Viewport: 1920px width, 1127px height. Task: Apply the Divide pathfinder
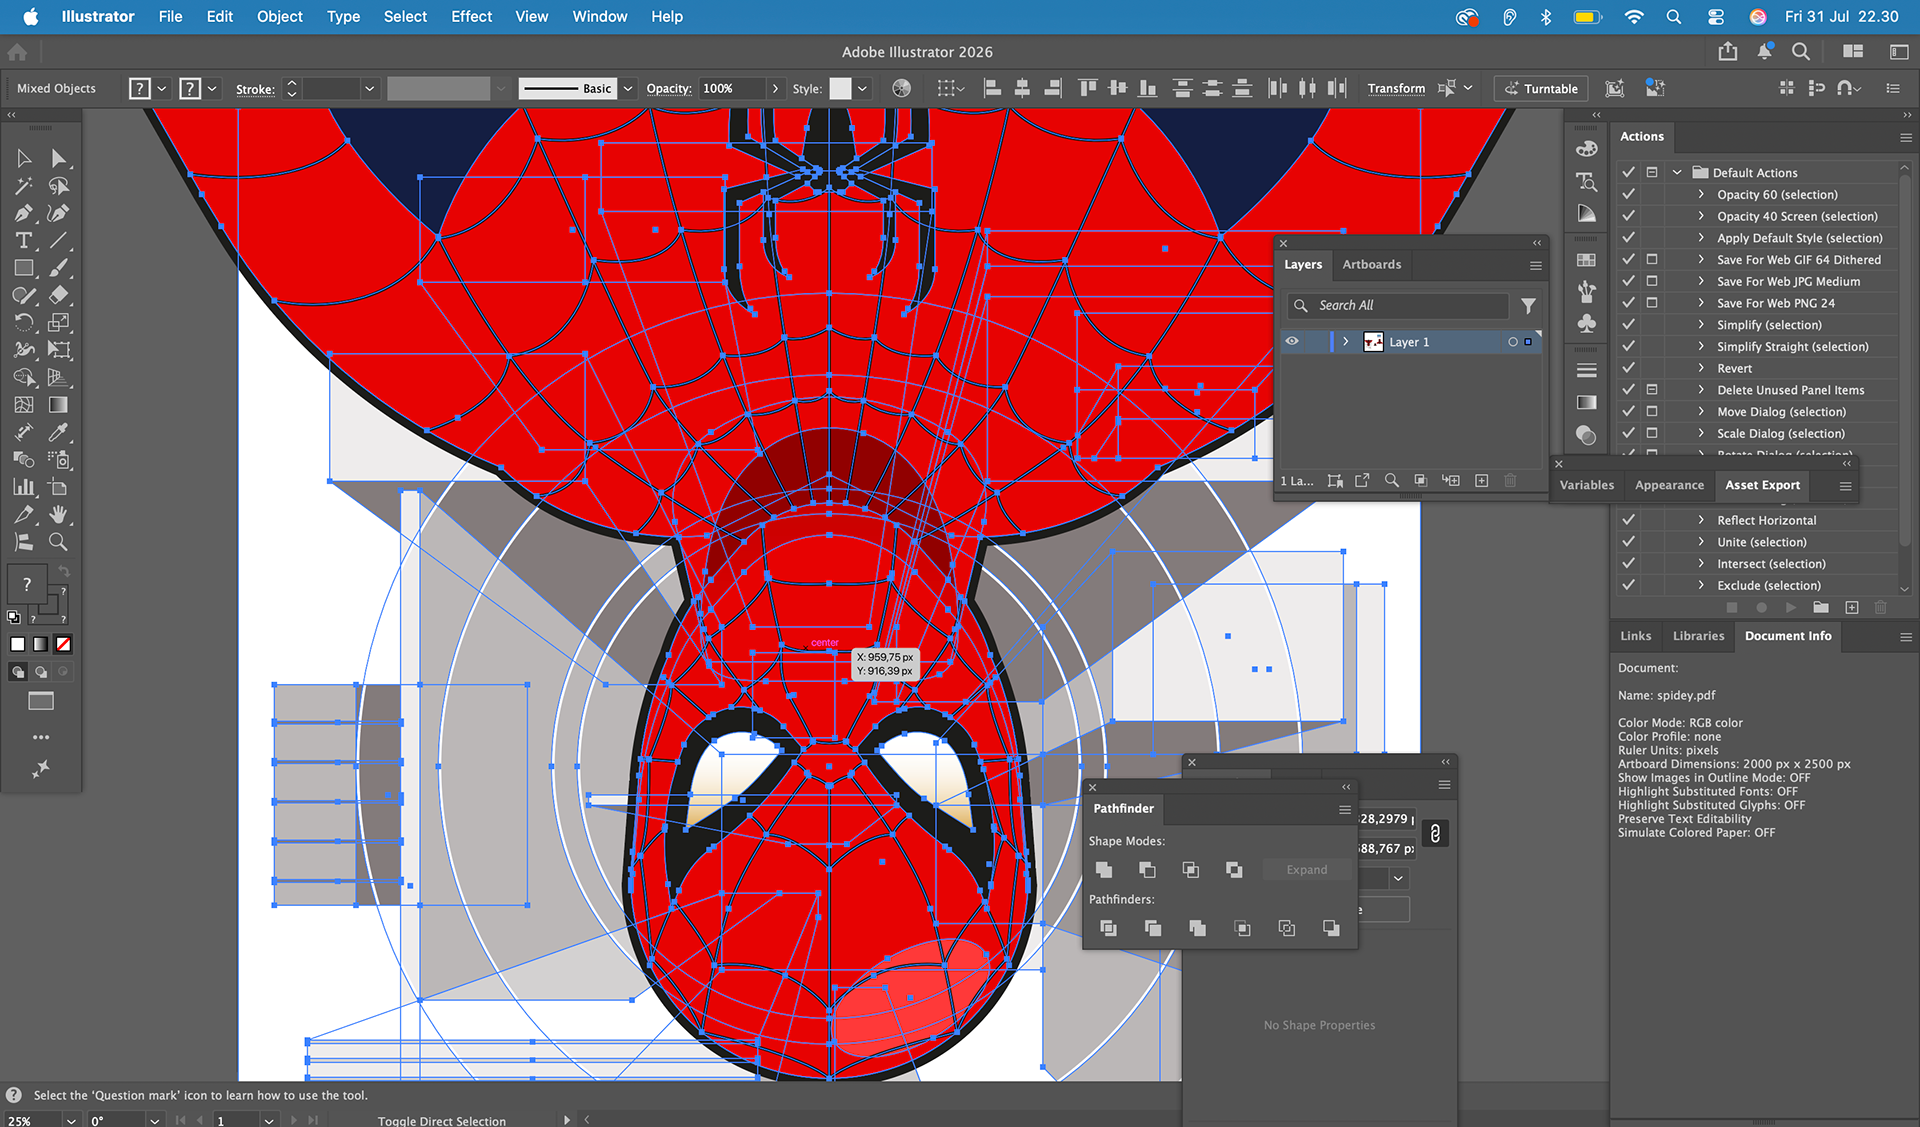tap(1108, 928)
